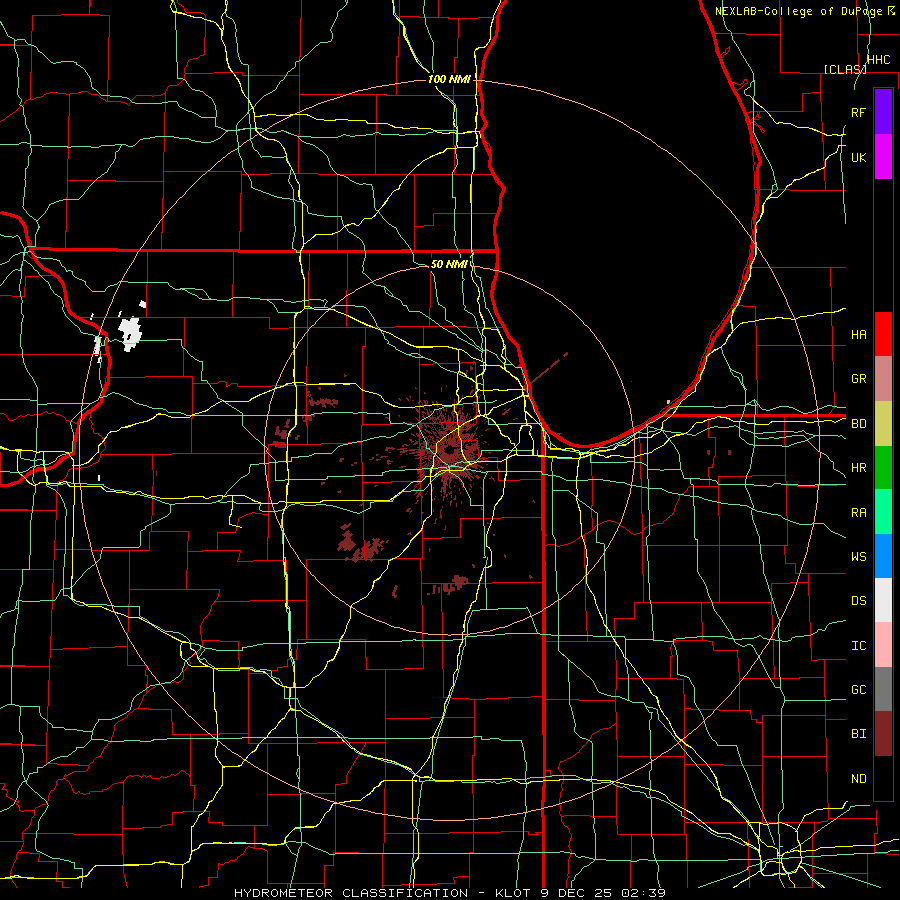The image size is (900, 900).
Task: Click the HHC product label
Action: coord(878,60)
